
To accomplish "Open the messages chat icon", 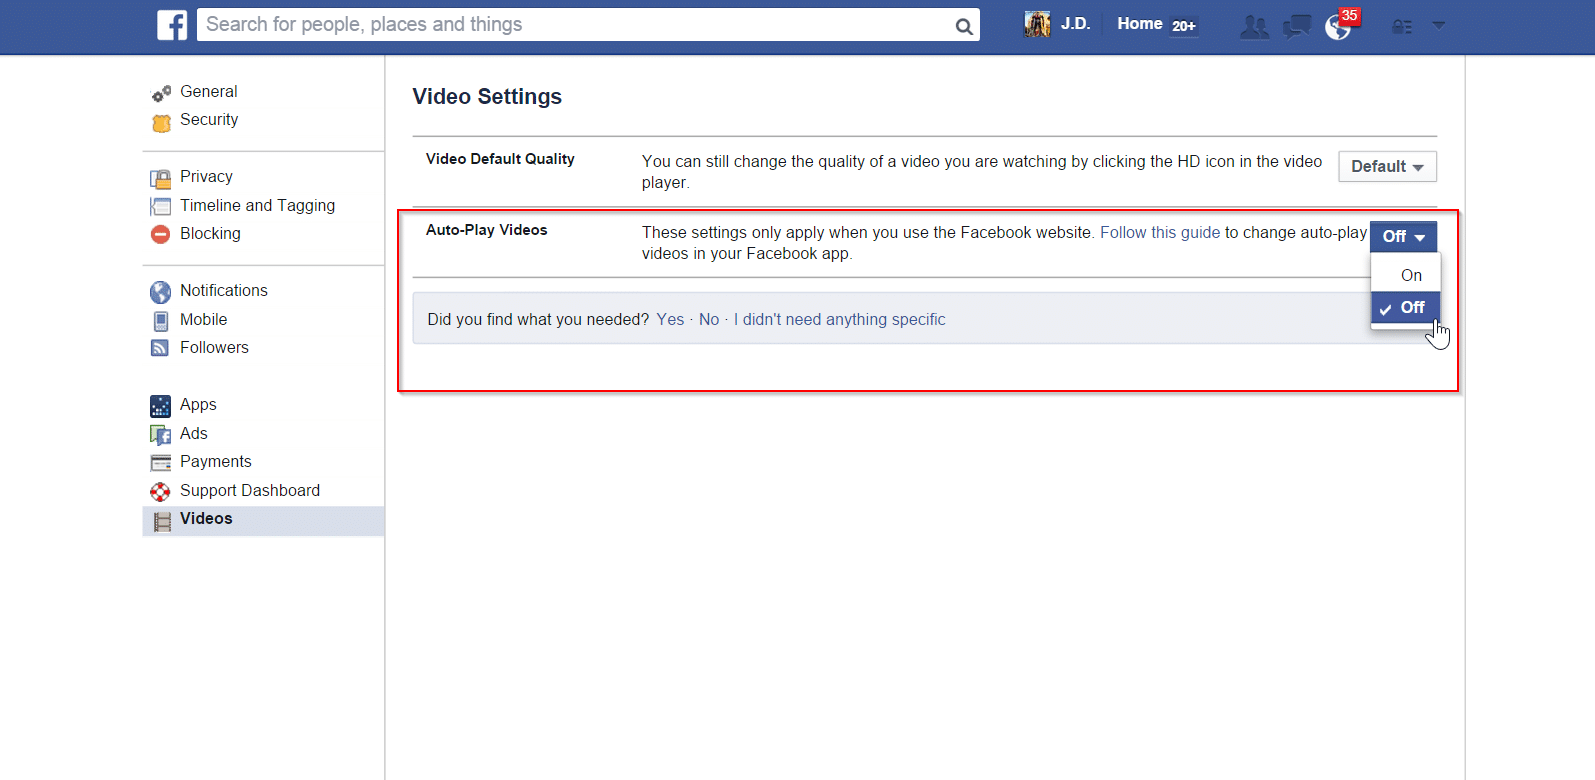I will pos(1297,27).
